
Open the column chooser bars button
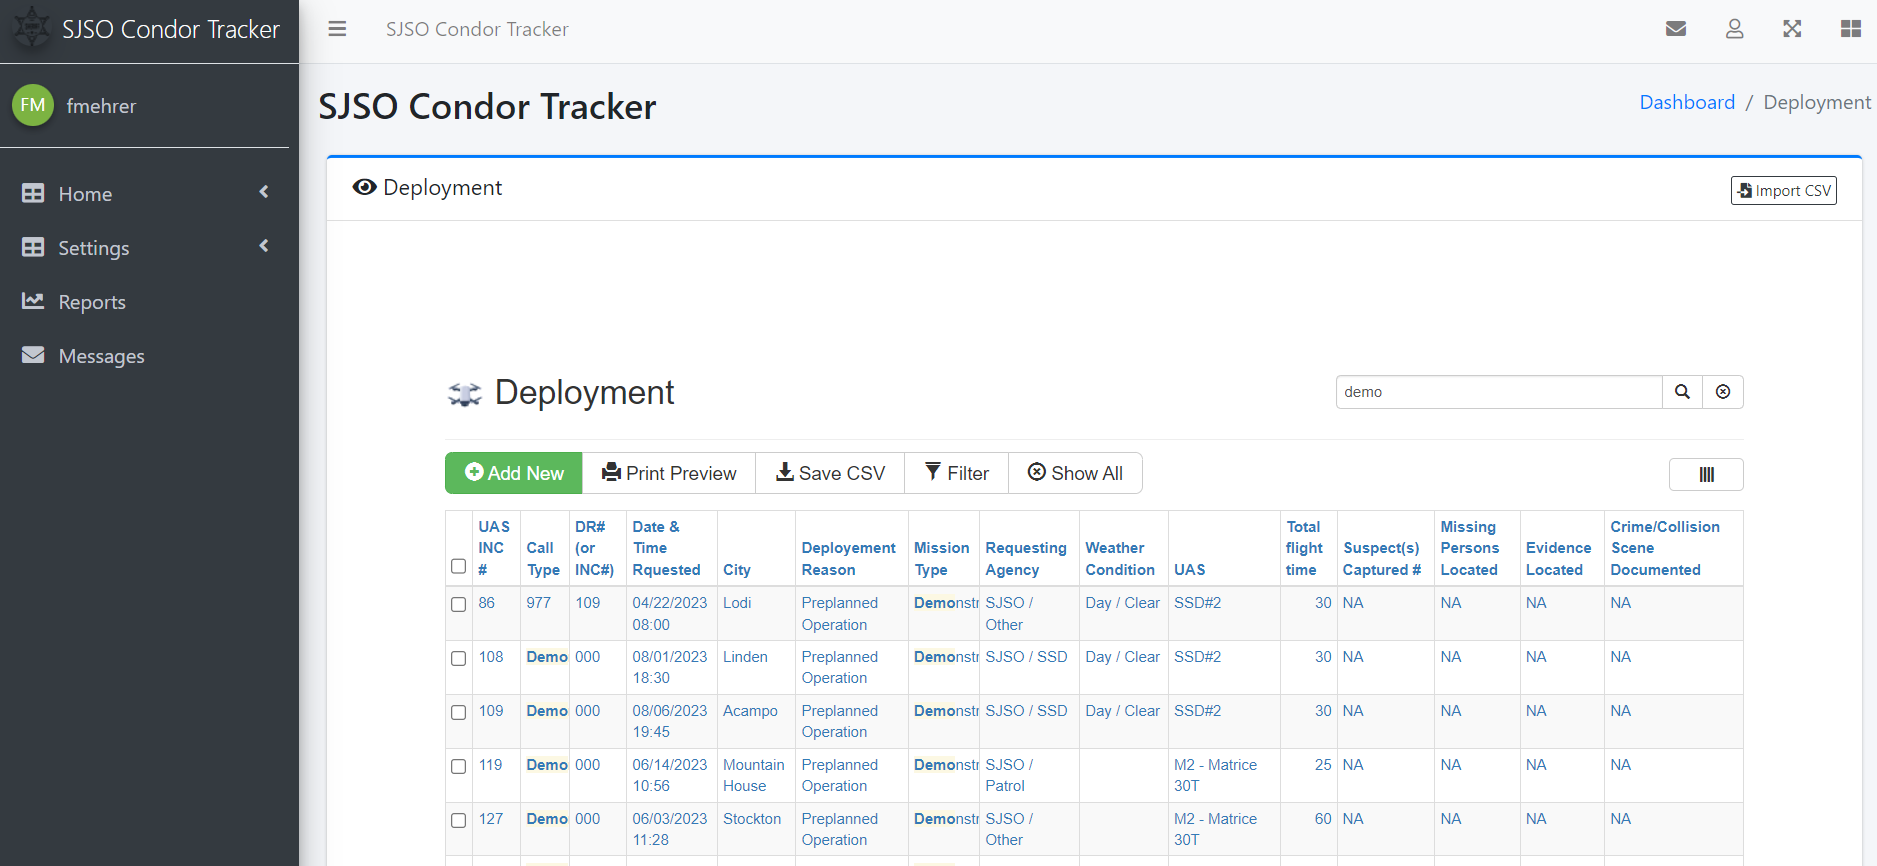click(x=1706, y=475)
